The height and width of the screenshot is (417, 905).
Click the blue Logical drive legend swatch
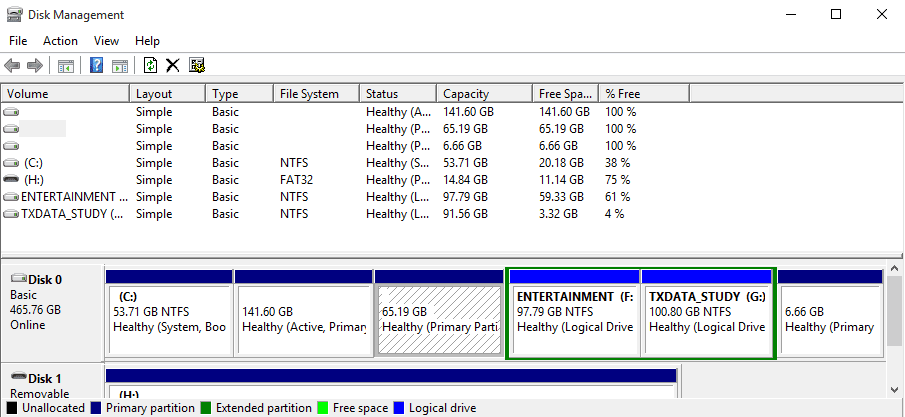[399, 408]
